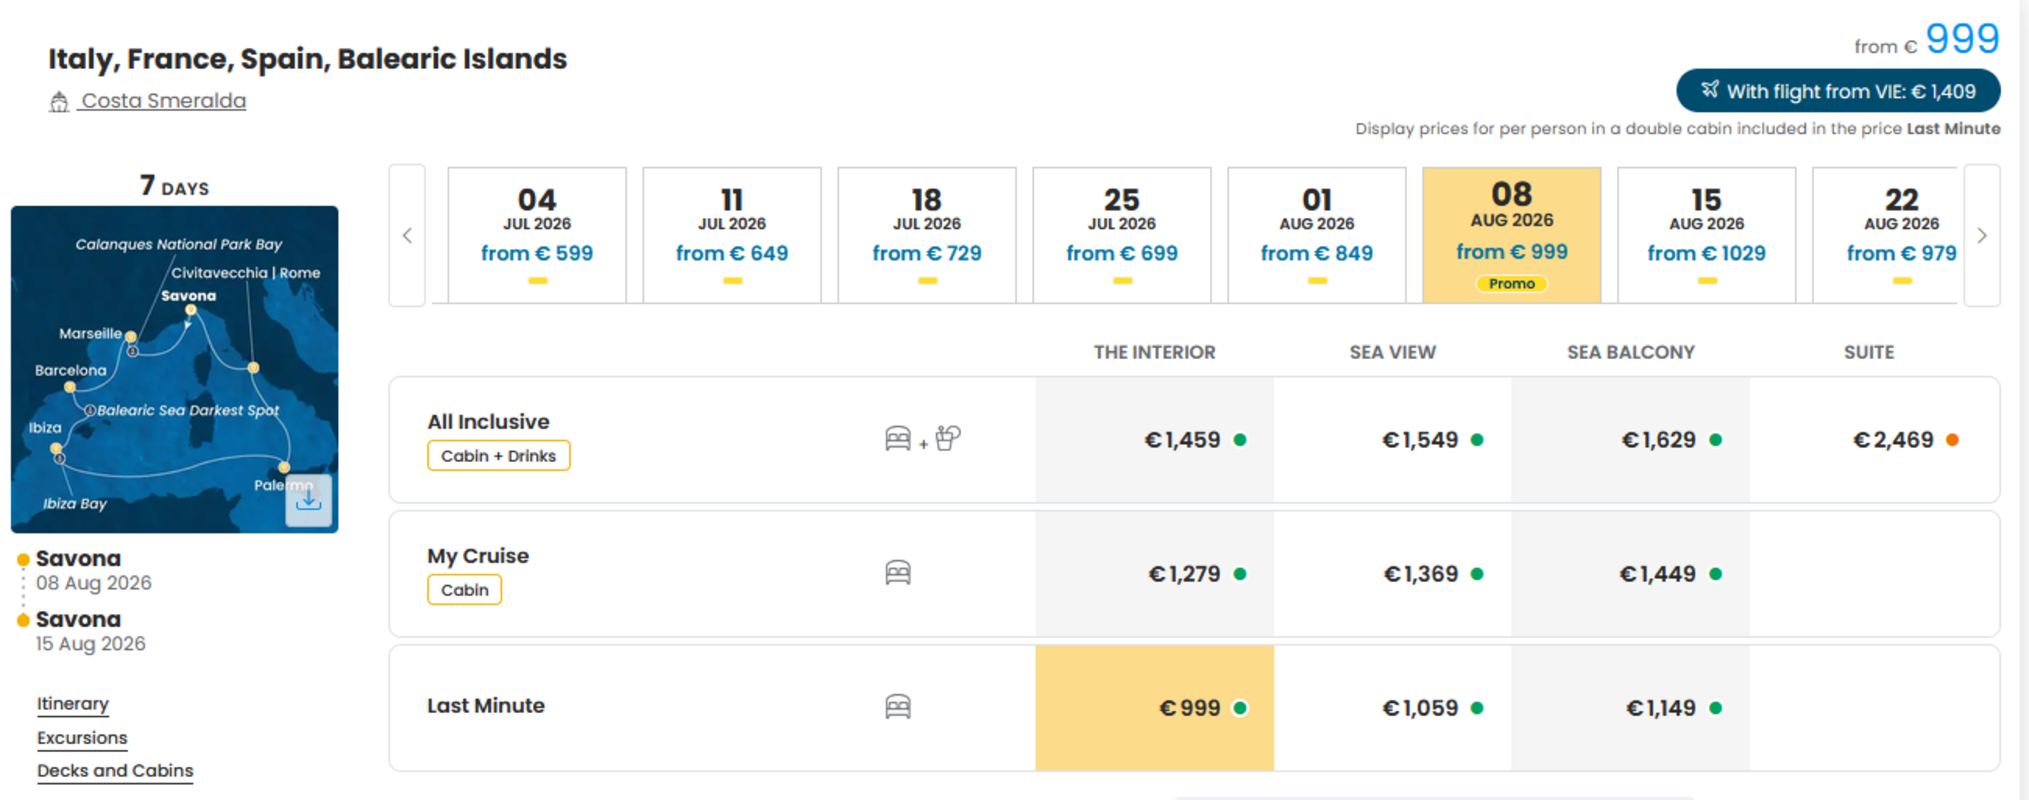This screenshot has height=800, width=2029.
Task: Click the bed icon in Last Minute row
Action: click(898, 707)
